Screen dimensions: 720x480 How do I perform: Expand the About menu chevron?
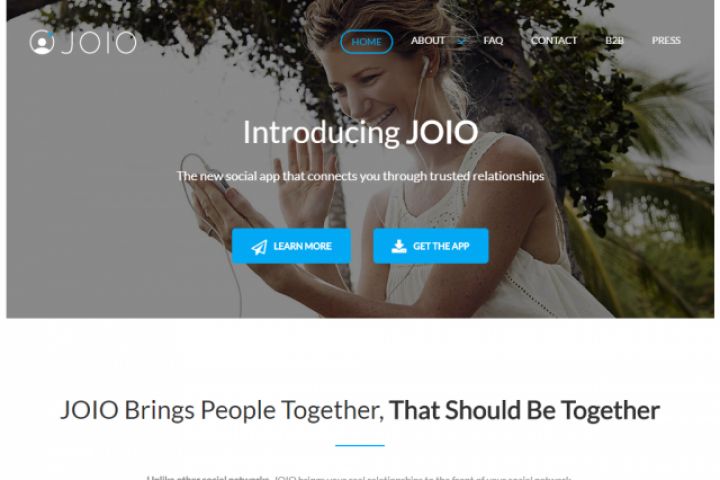coord(461,41)
